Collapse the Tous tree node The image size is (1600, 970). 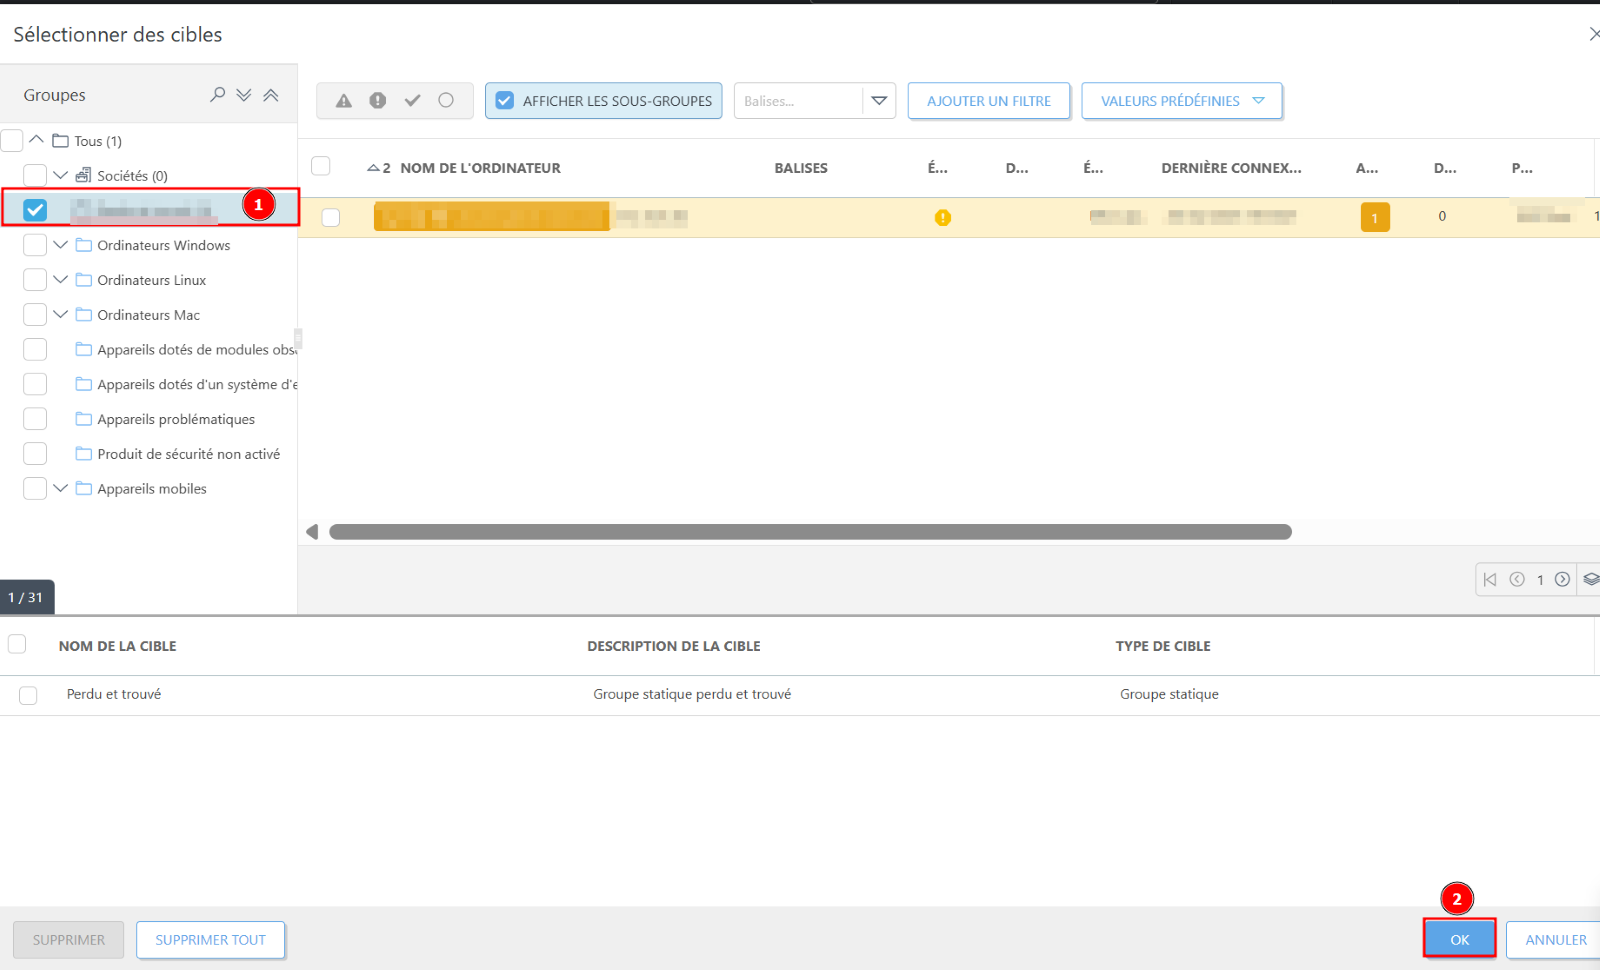[37, 139]
